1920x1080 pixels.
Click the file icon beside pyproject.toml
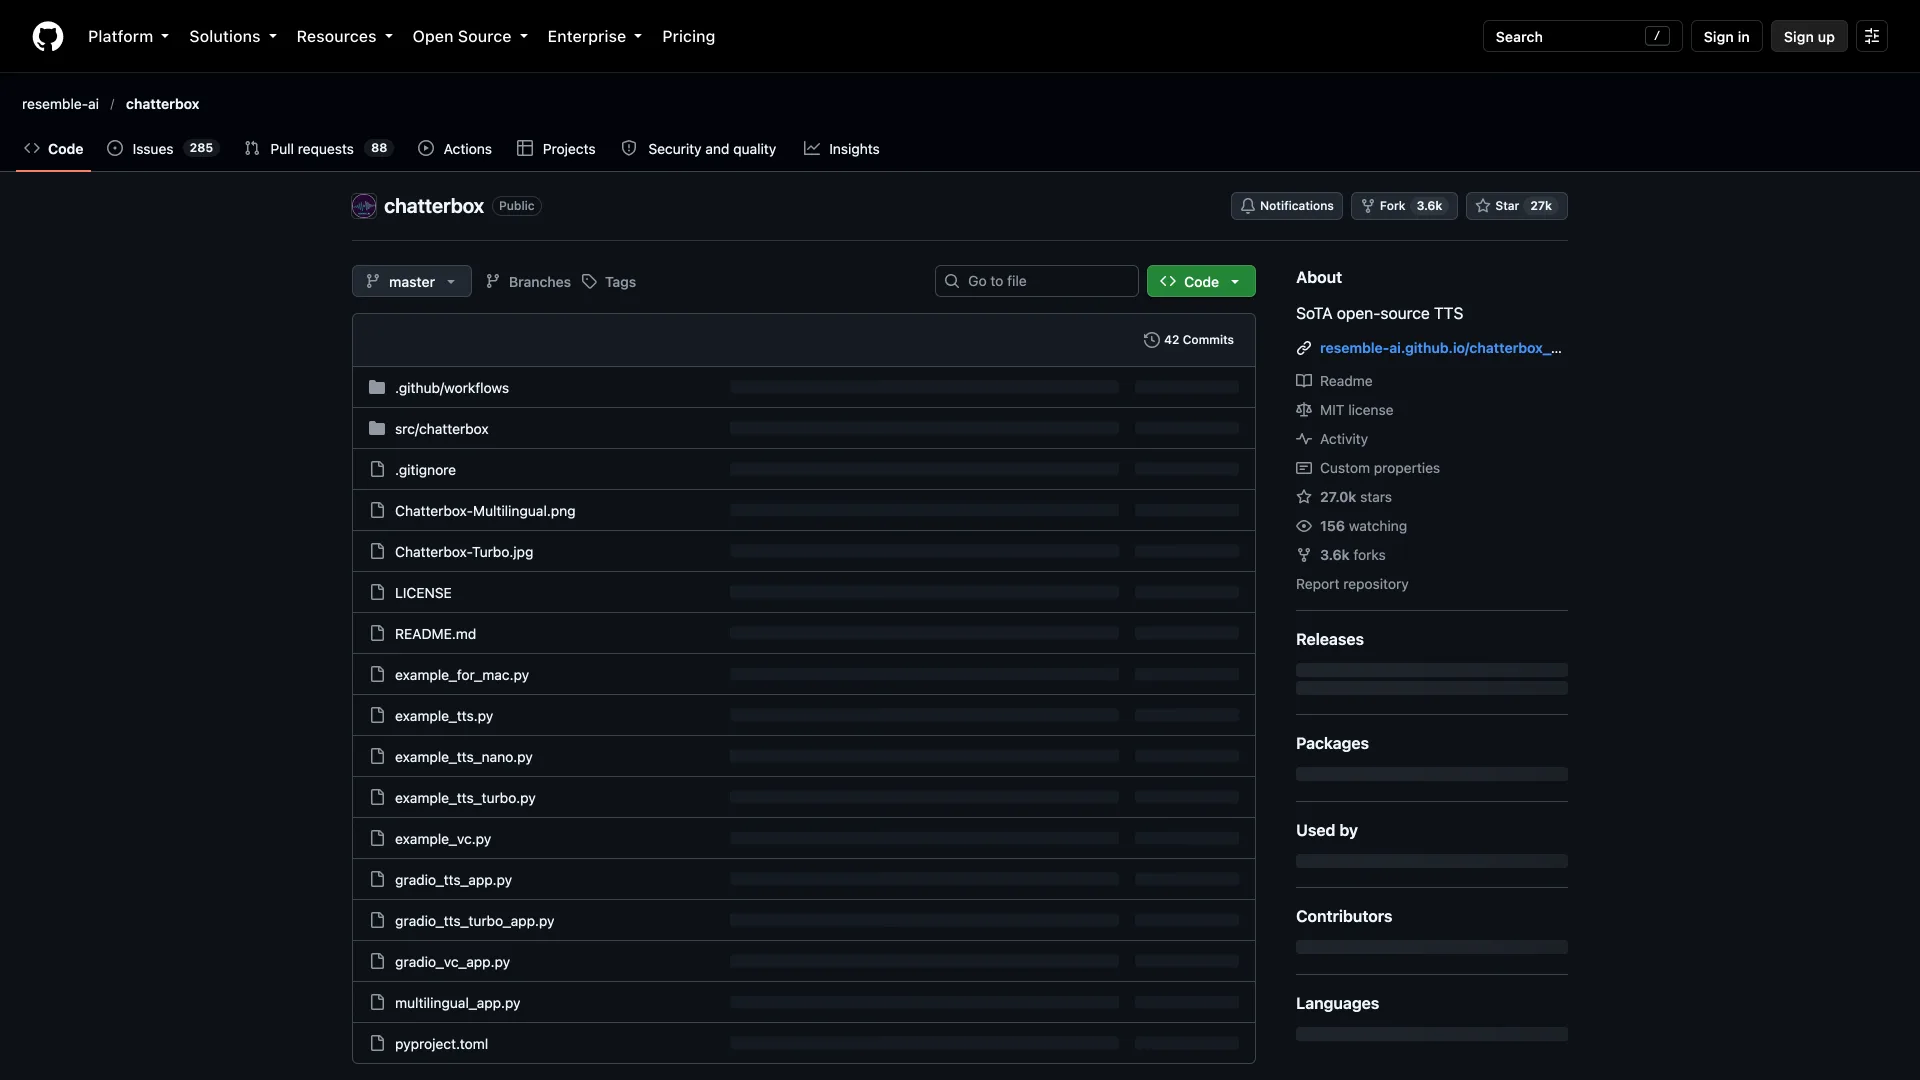[x=377, y=1044]
